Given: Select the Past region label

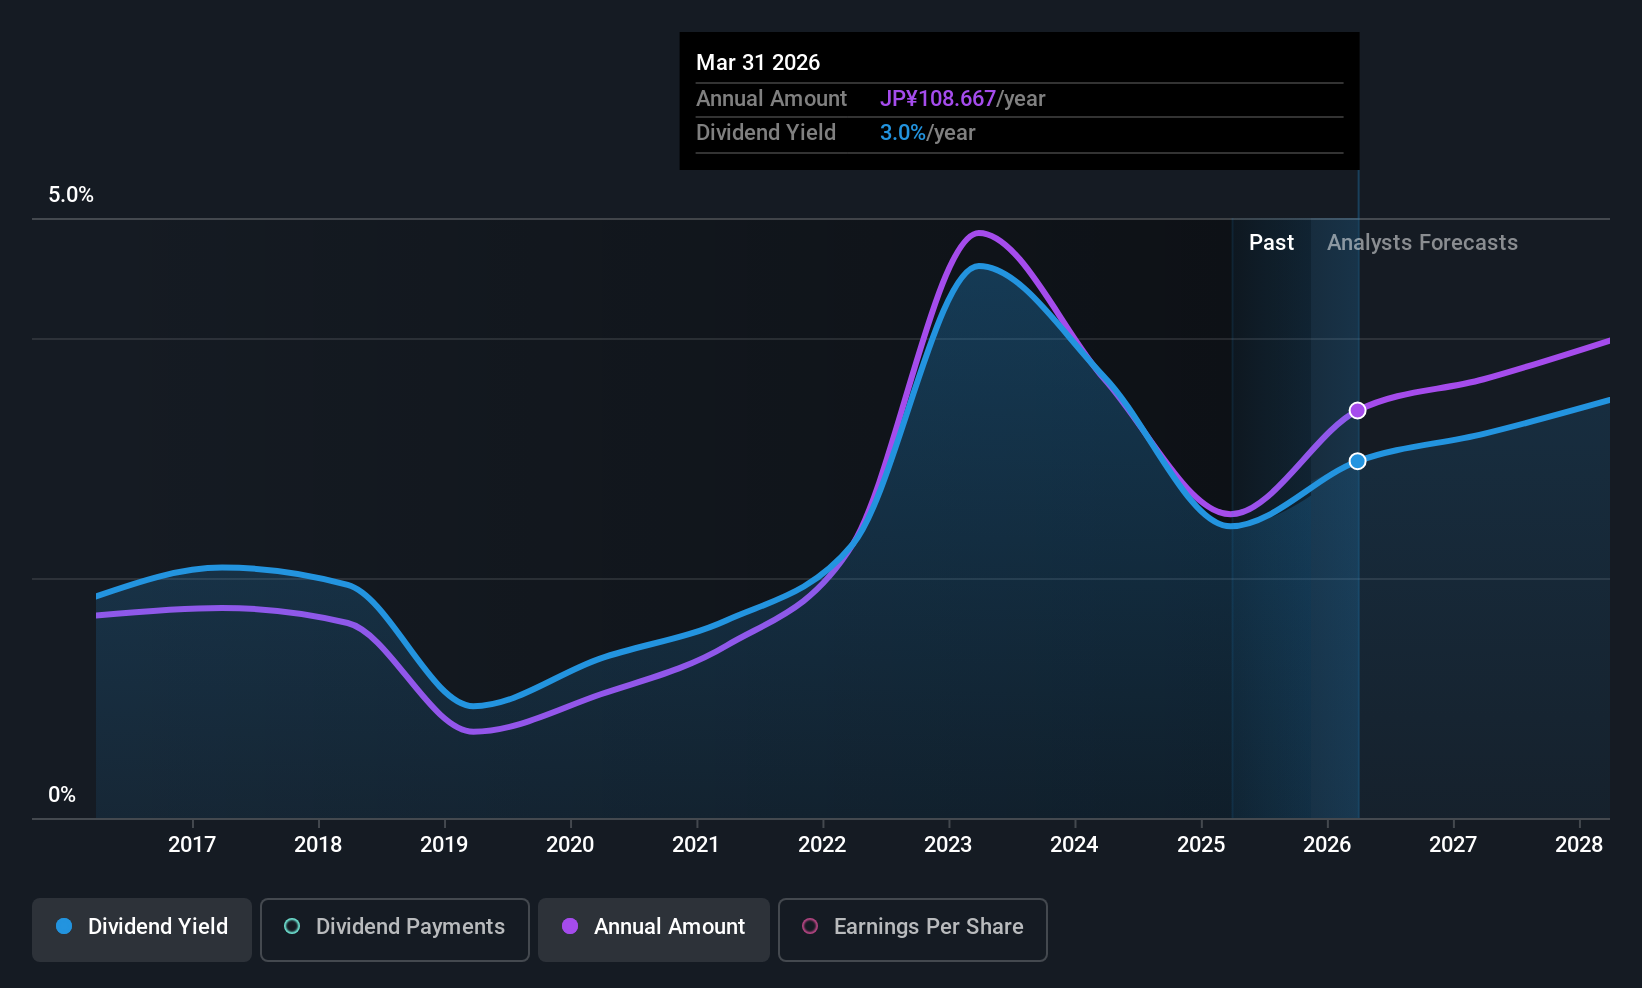Looking at the screenshot, I should point(1271,243).
